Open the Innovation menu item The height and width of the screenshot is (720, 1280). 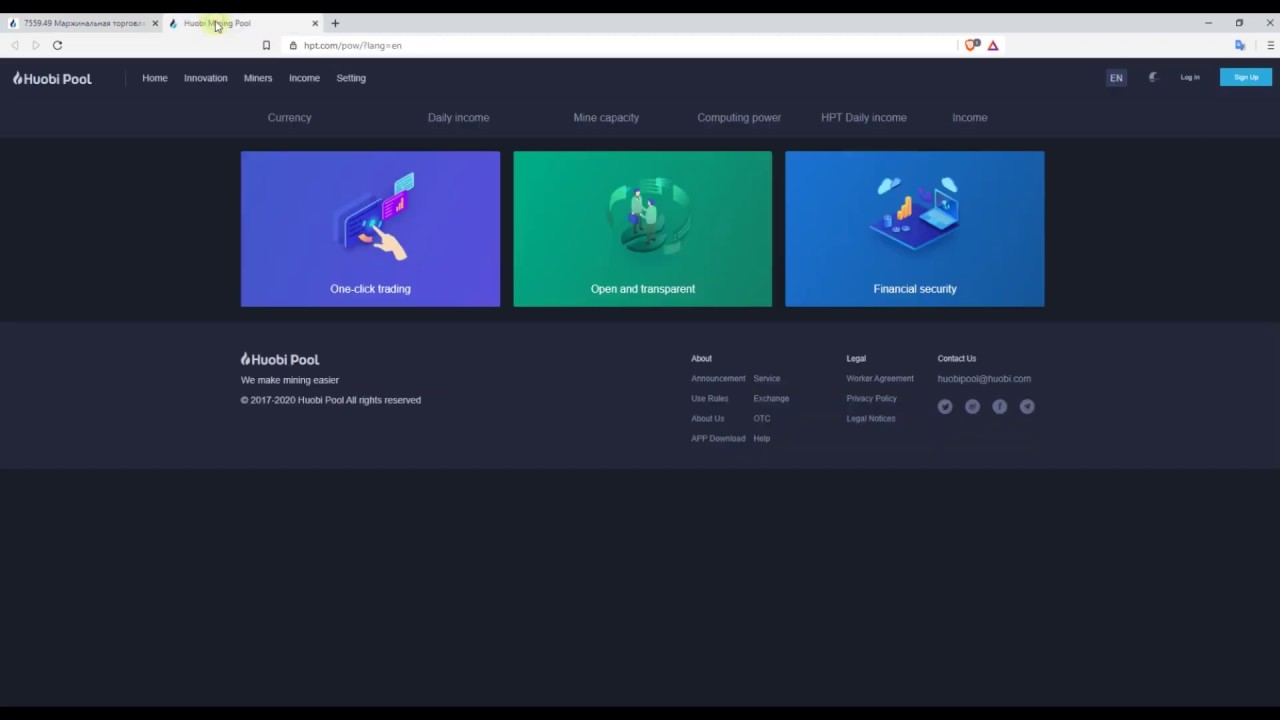coord(205,78)
